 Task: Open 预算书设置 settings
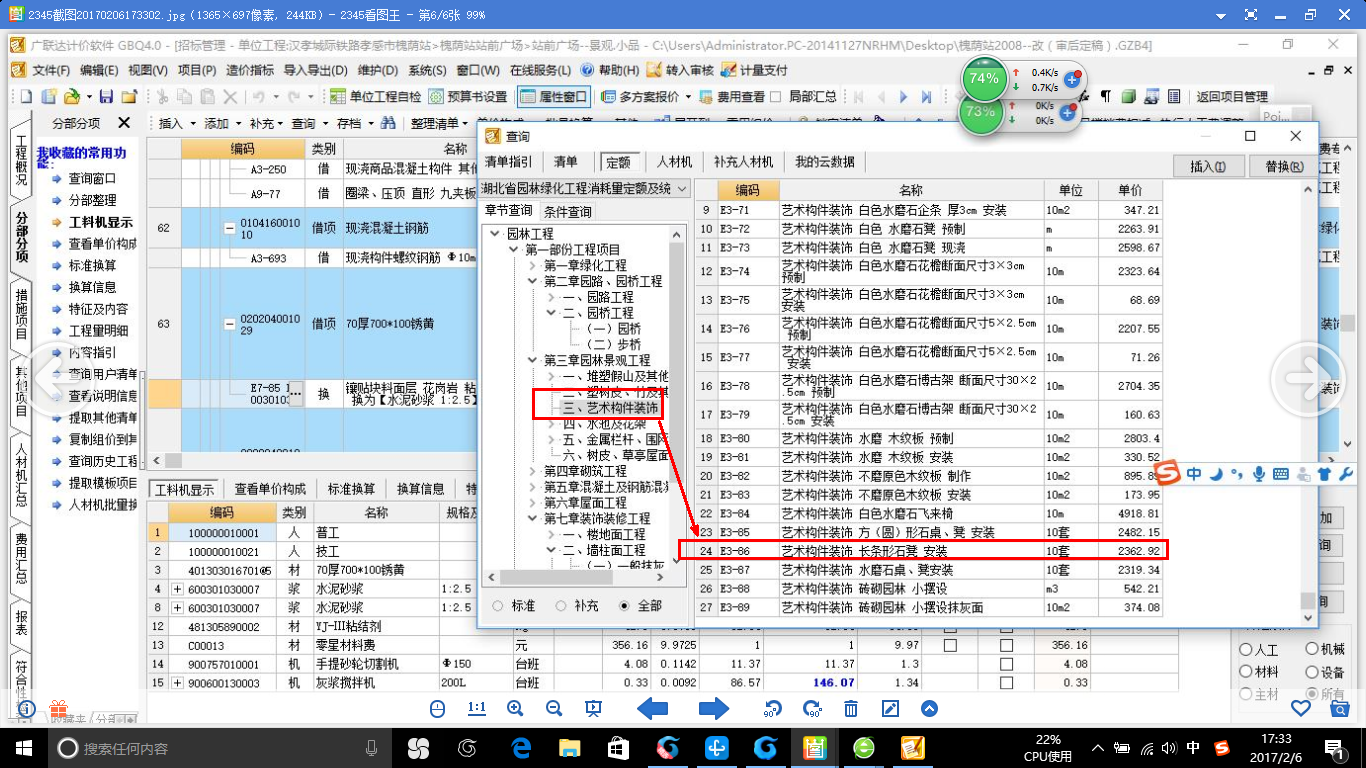point(468,97)
